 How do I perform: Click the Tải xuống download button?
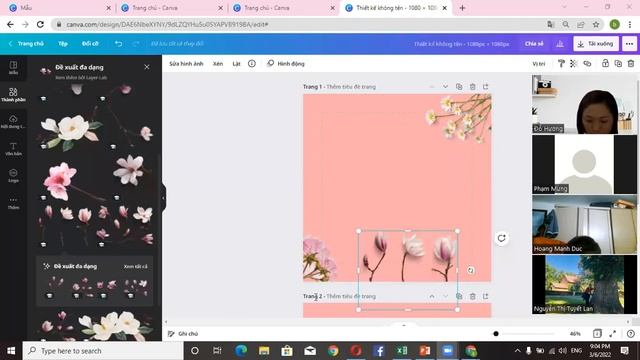pos(596,44)
